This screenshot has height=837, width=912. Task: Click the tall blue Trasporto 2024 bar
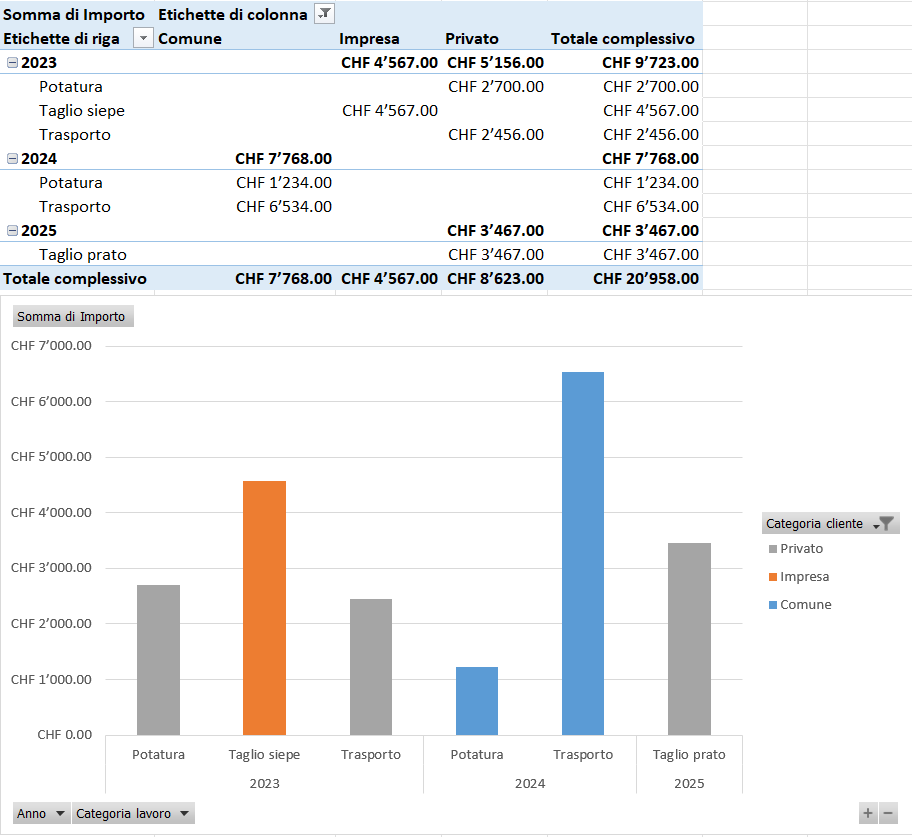coord(583,553)
